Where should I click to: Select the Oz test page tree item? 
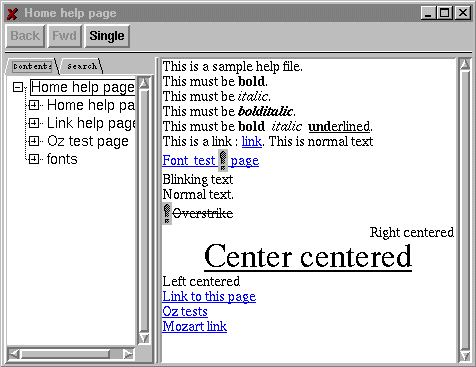(88, 141)
